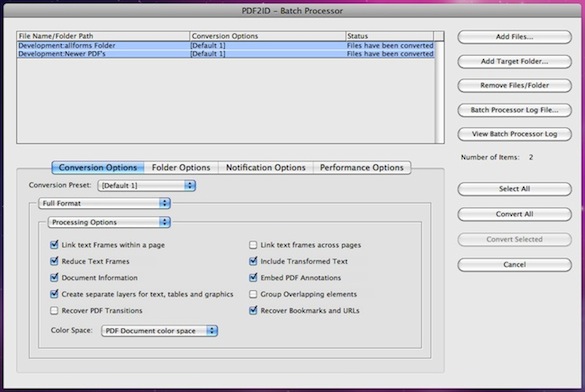This screenshot has height=392, width=585.
Task: Toggle Recover Bookmarks and URLs checkbox
Action: [x=253, y=310]
